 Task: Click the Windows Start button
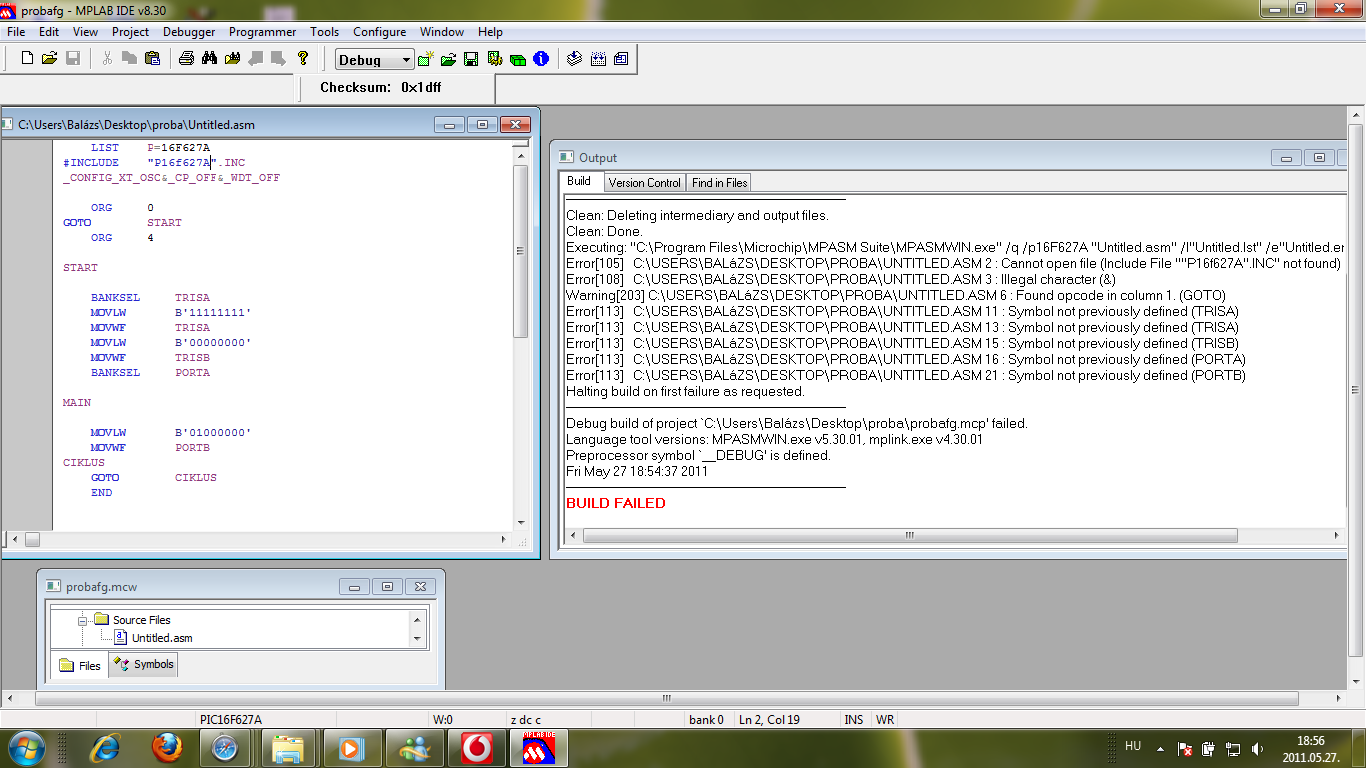click(x=27, y=747)
